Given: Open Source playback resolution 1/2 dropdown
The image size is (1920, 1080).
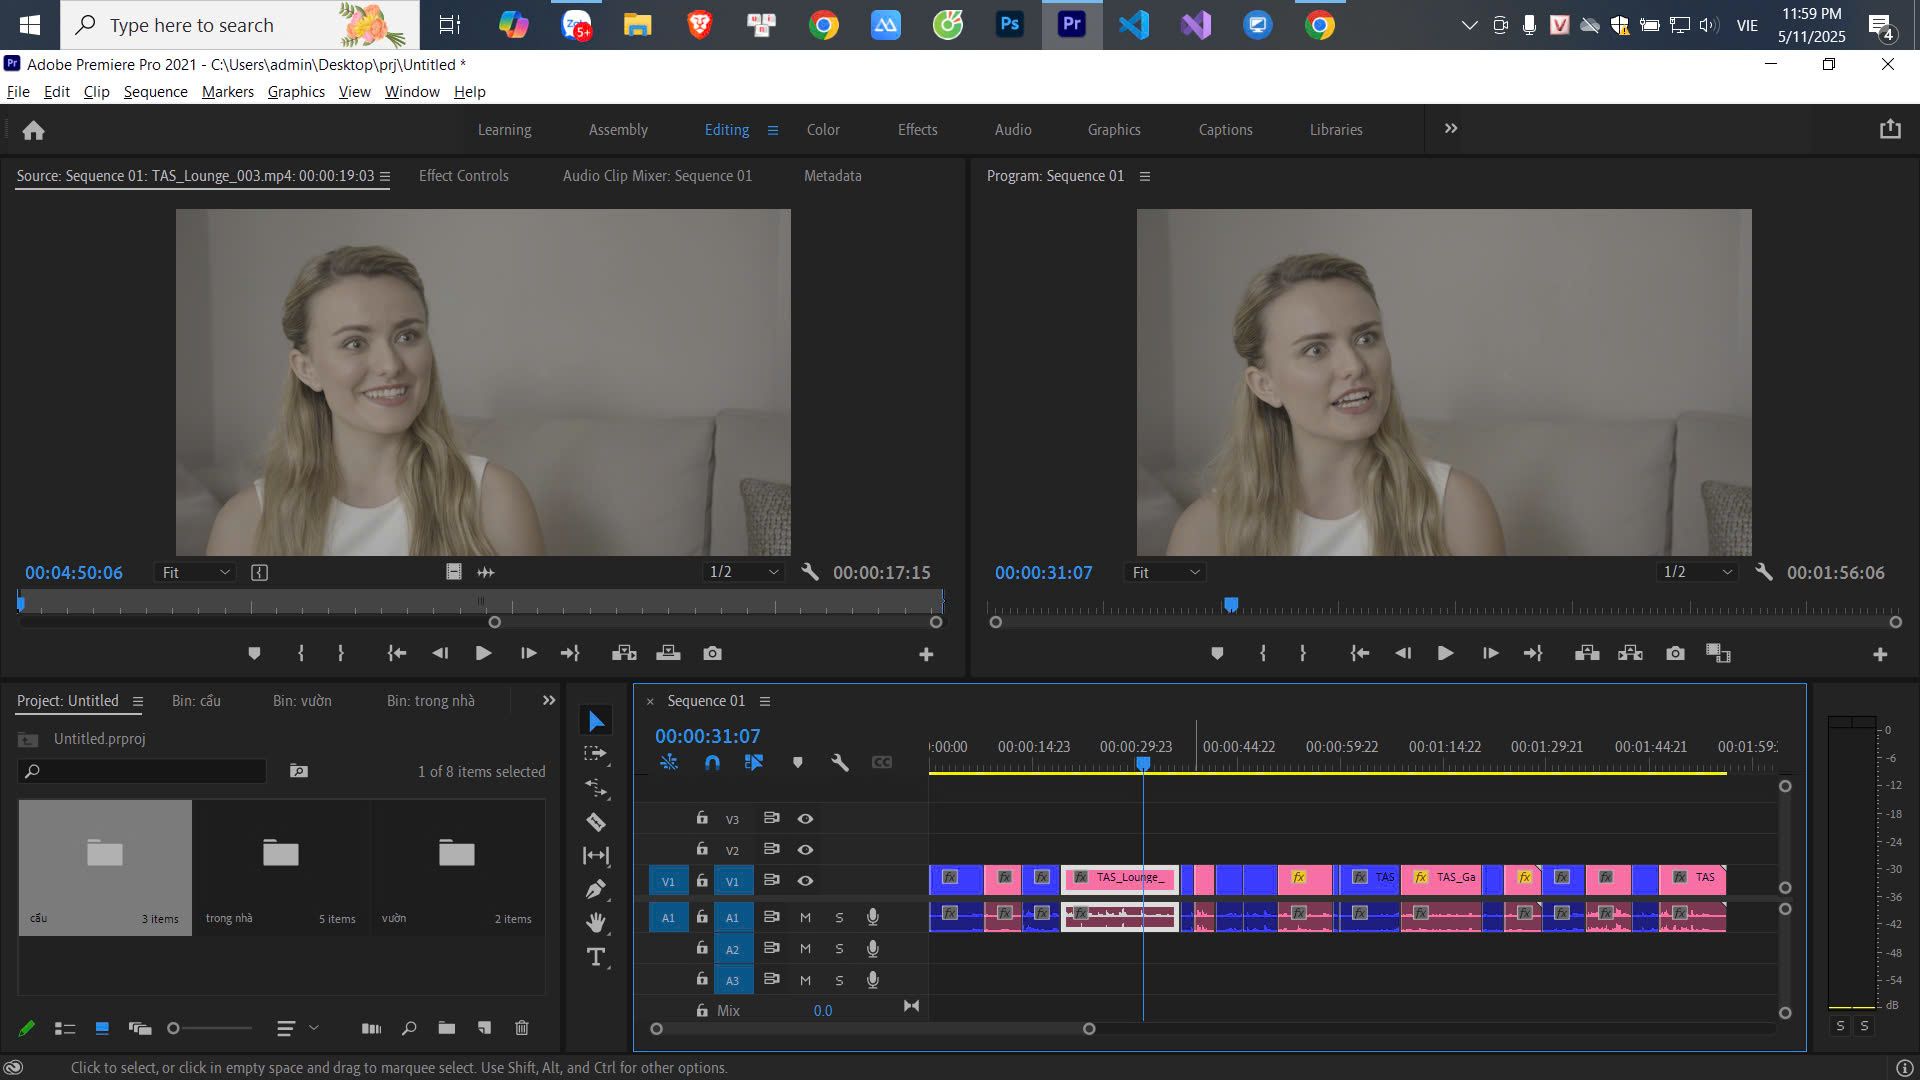Looking at the screenshot, I should [x=743, y=572].
